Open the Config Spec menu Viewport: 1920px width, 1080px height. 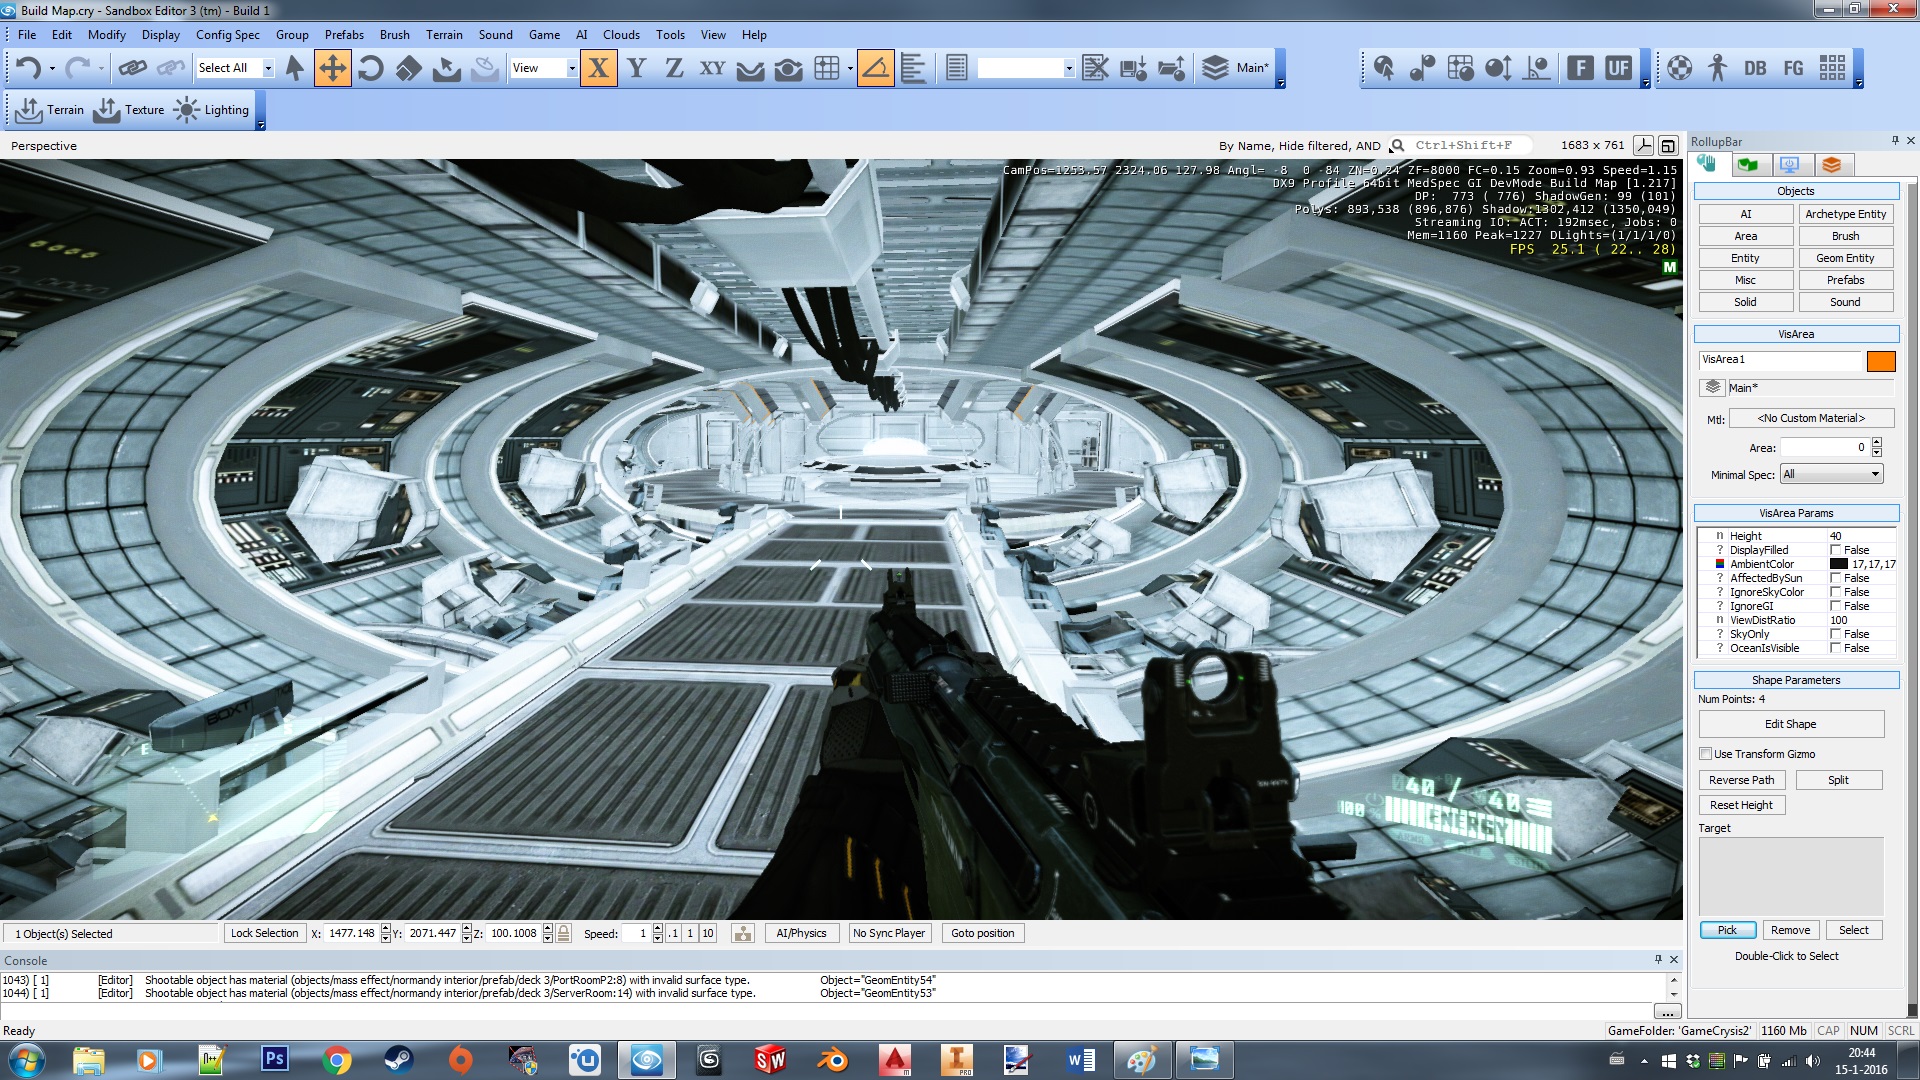point(228,34)
